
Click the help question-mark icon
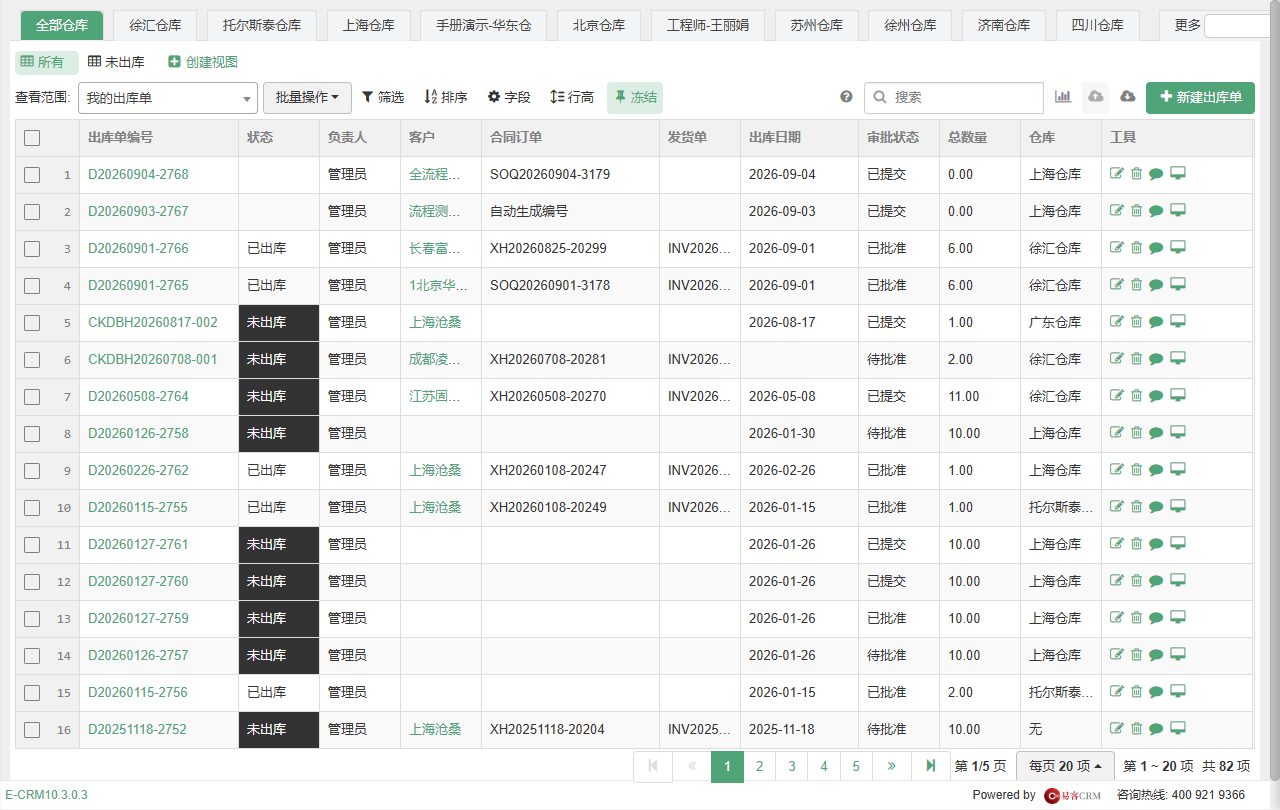tap(847, 97)
